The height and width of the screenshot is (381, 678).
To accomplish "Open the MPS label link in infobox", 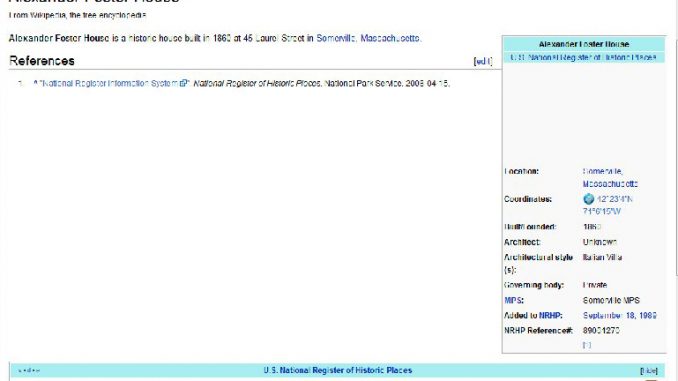I will click(513, 300).
